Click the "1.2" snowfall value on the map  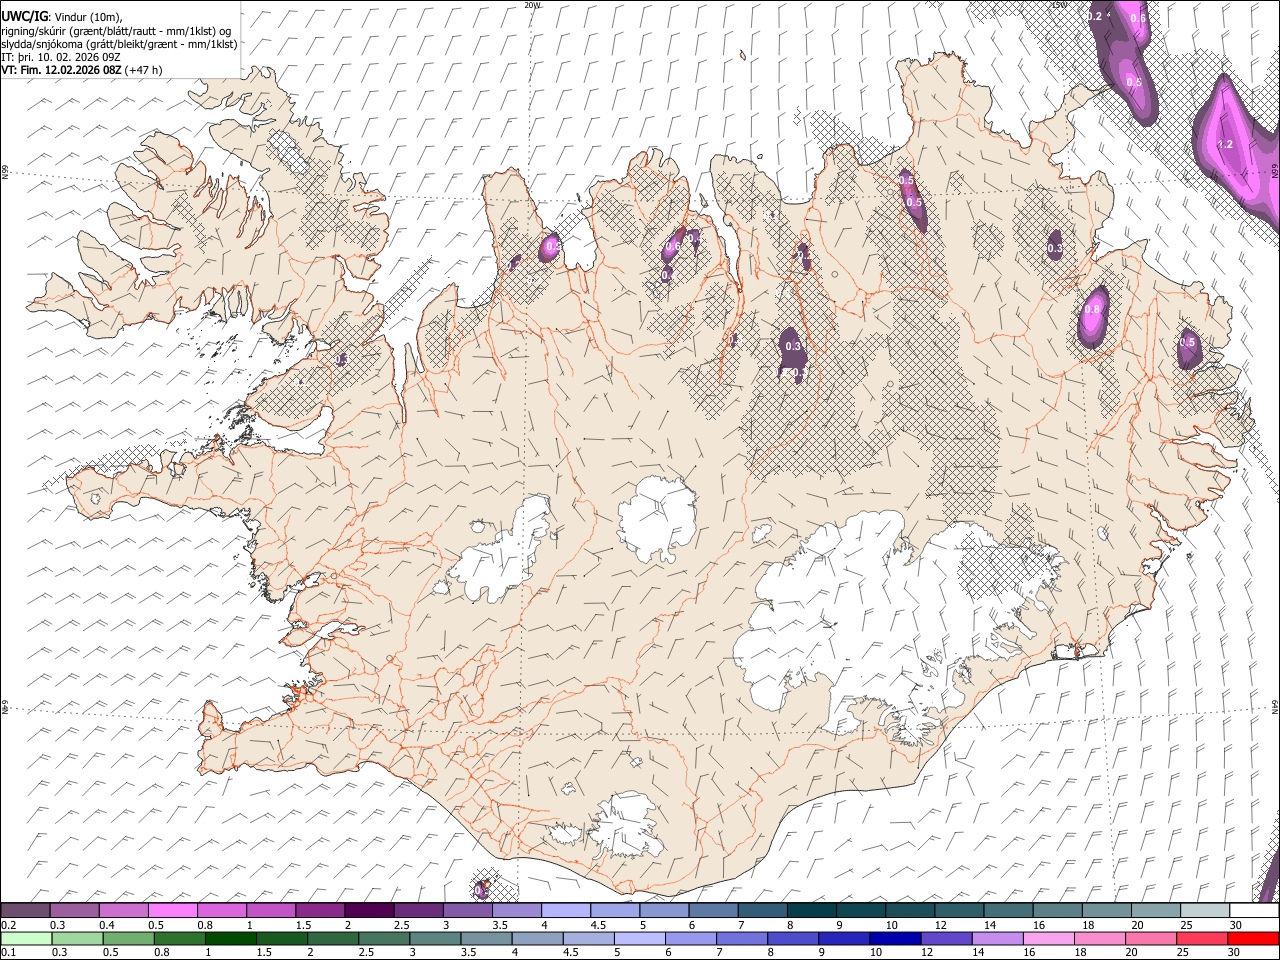point(1224,145)
